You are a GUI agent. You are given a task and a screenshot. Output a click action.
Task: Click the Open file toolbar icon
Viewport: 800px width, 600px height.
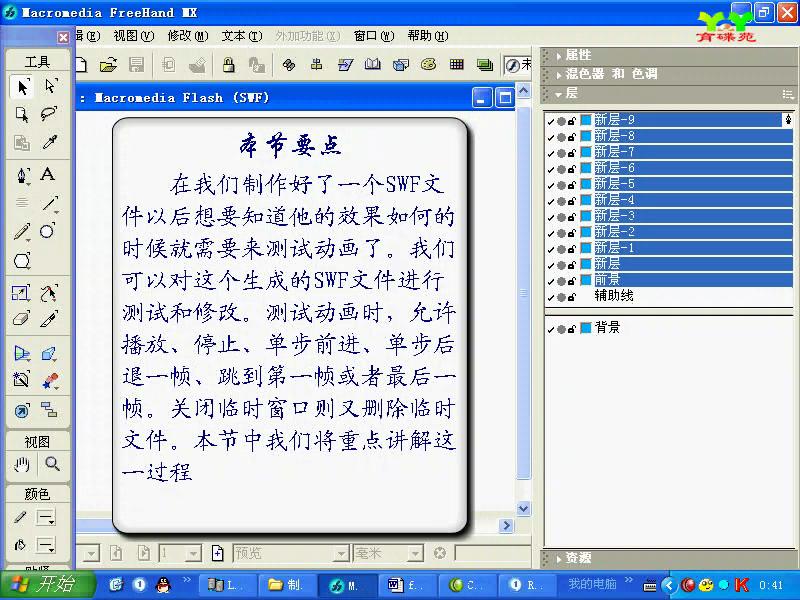coord(108,65)
